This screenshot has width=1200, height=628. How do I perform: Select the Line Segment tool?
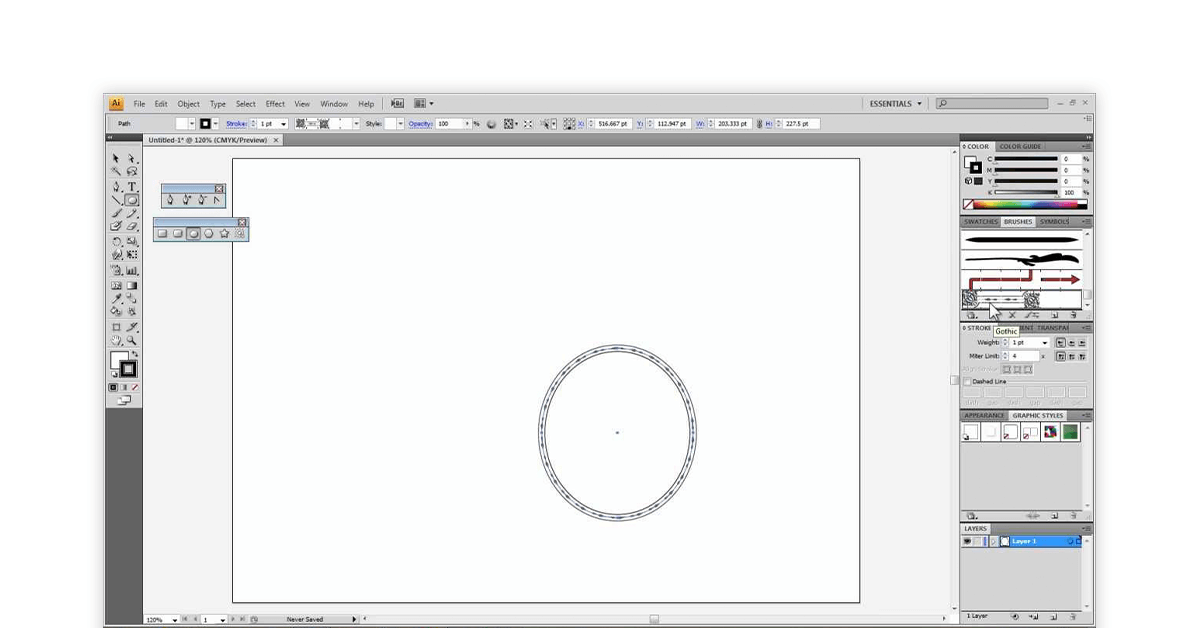pos(115,199)
